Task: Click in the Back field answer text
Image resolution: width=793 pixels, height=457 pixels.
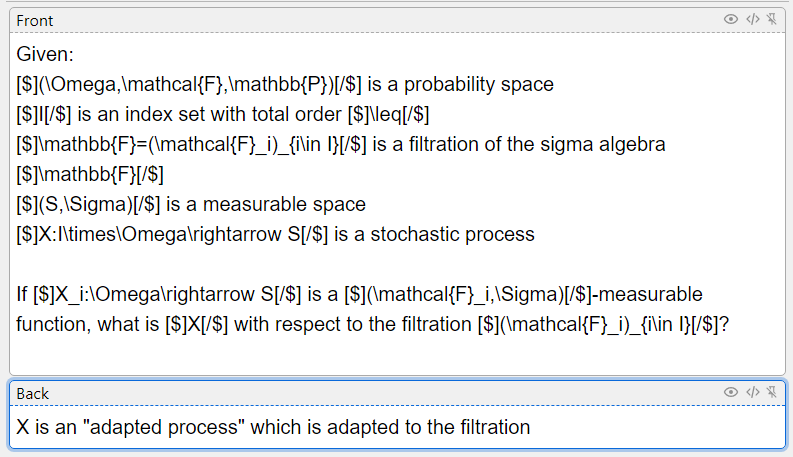Action: coord(272,427)
